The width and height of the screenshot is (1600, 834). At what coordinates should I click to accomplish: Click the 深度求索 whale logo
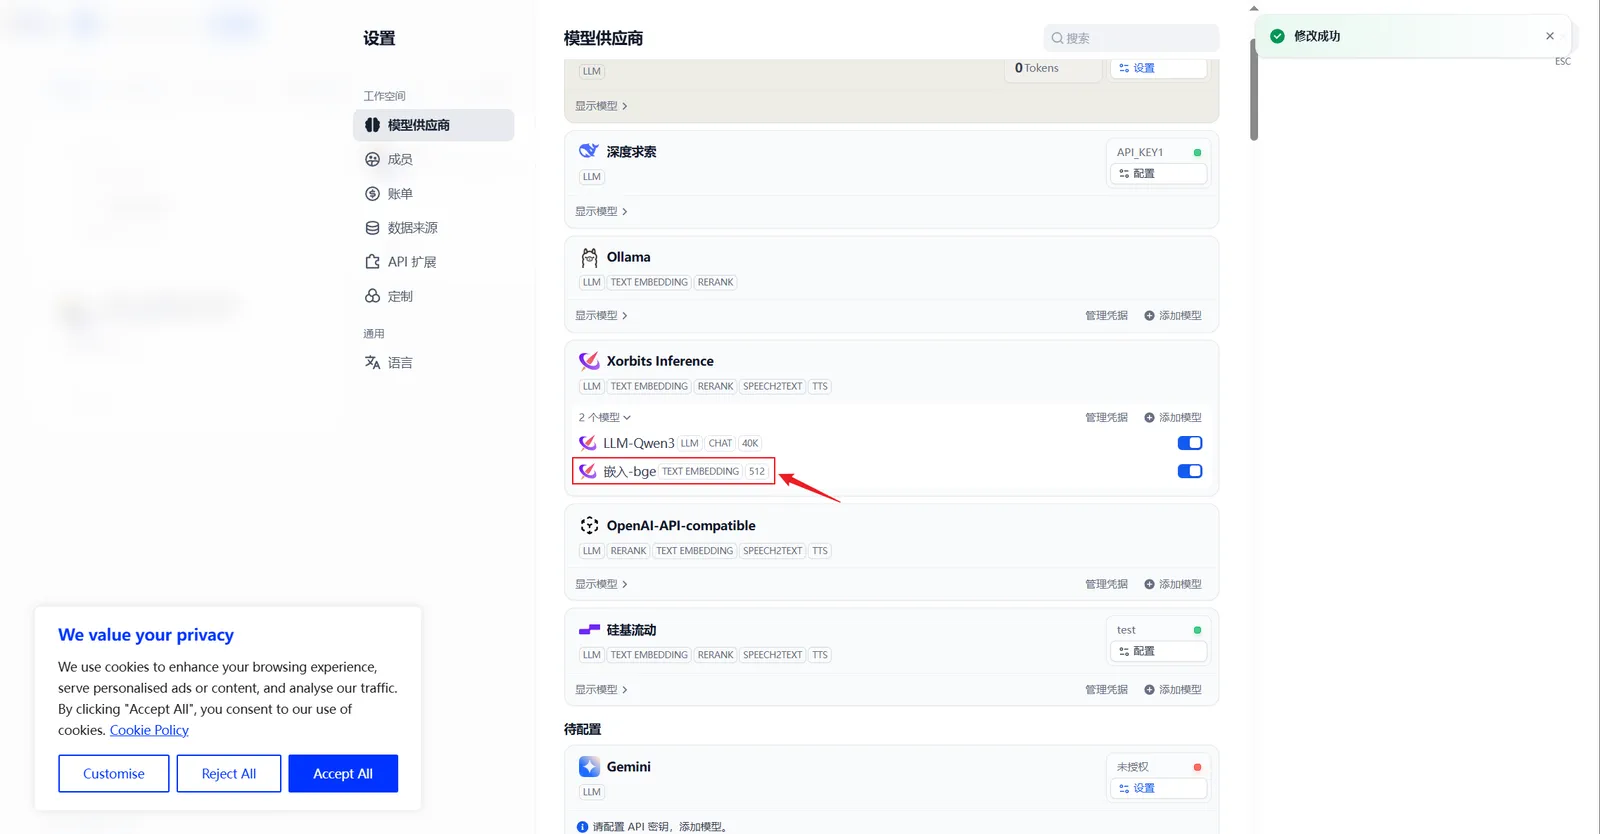(589, 151)
